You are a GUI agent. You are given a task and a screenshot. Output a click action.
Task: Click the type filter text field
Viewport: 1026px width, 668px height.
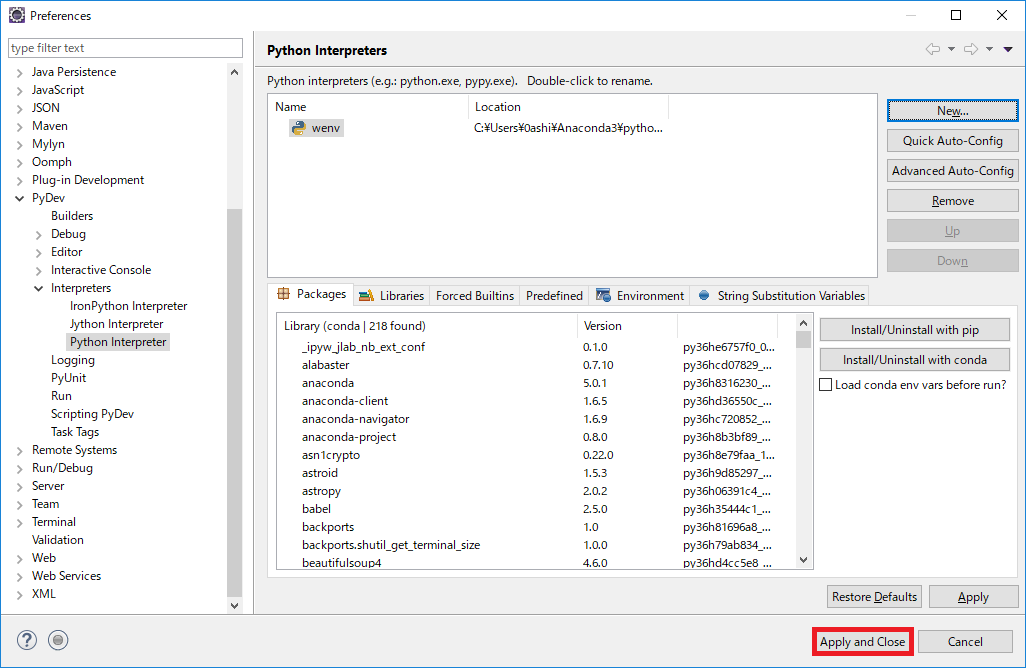pos(124,47)
